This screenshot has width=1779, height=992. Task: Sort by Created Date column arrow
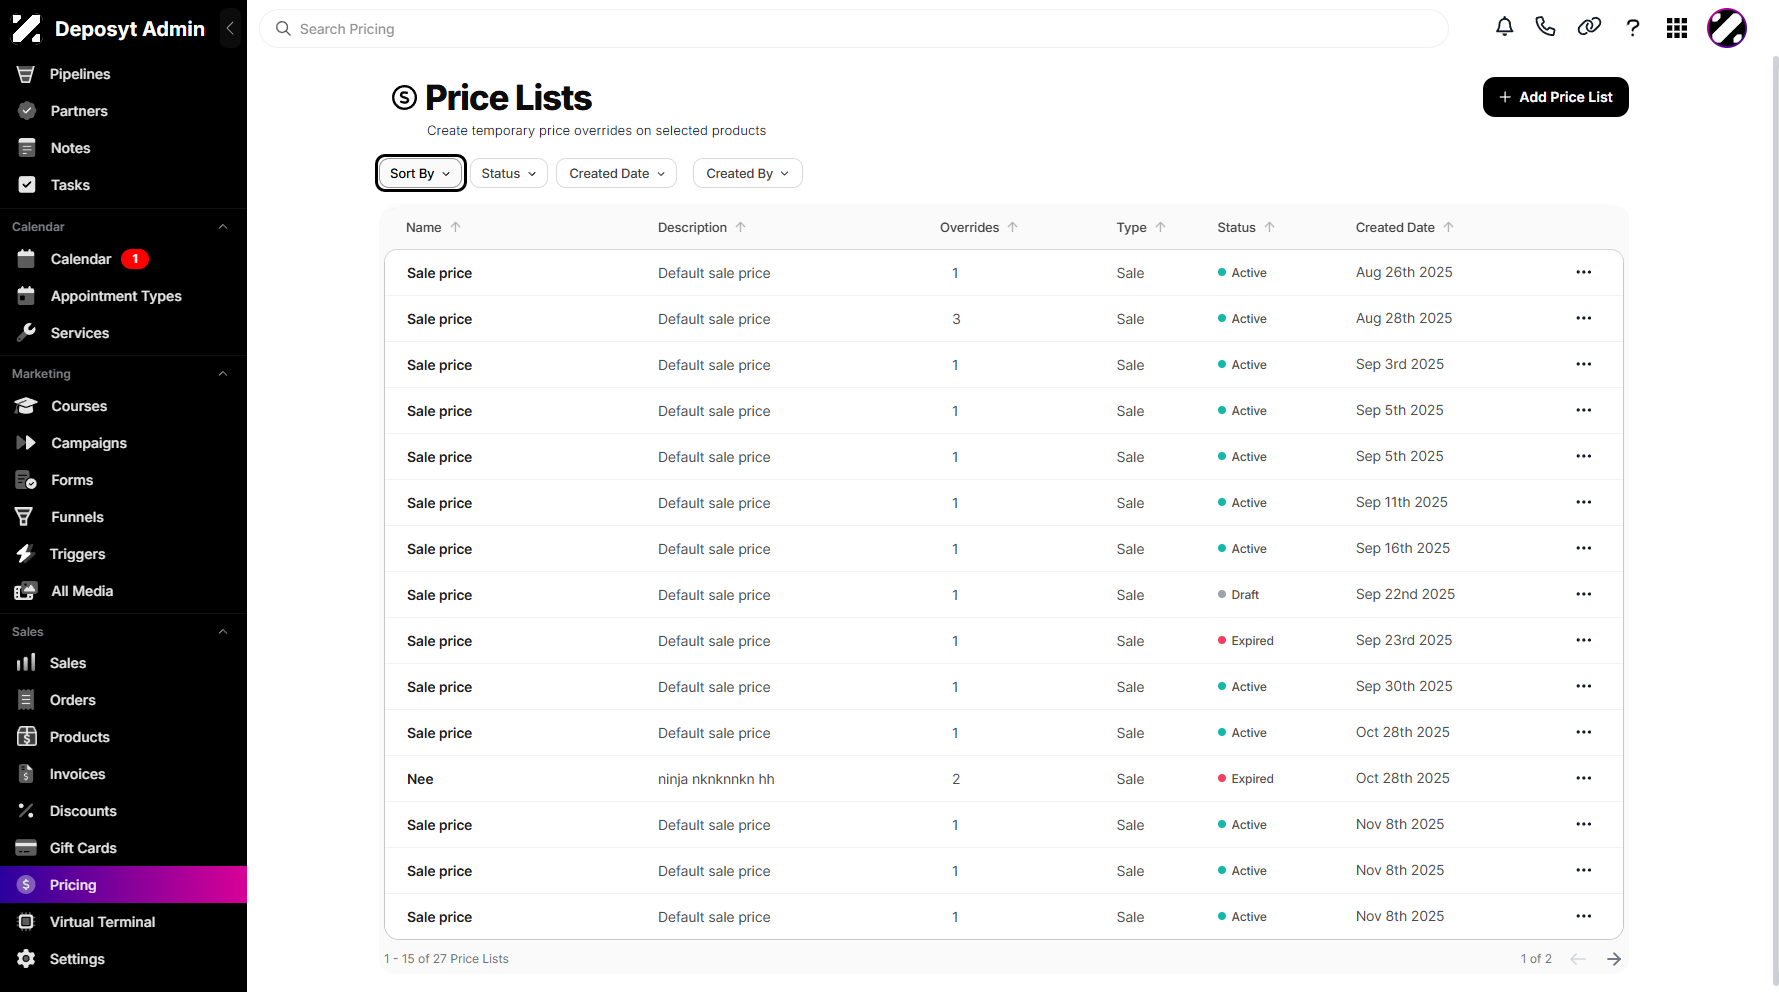pos(1449,227)
